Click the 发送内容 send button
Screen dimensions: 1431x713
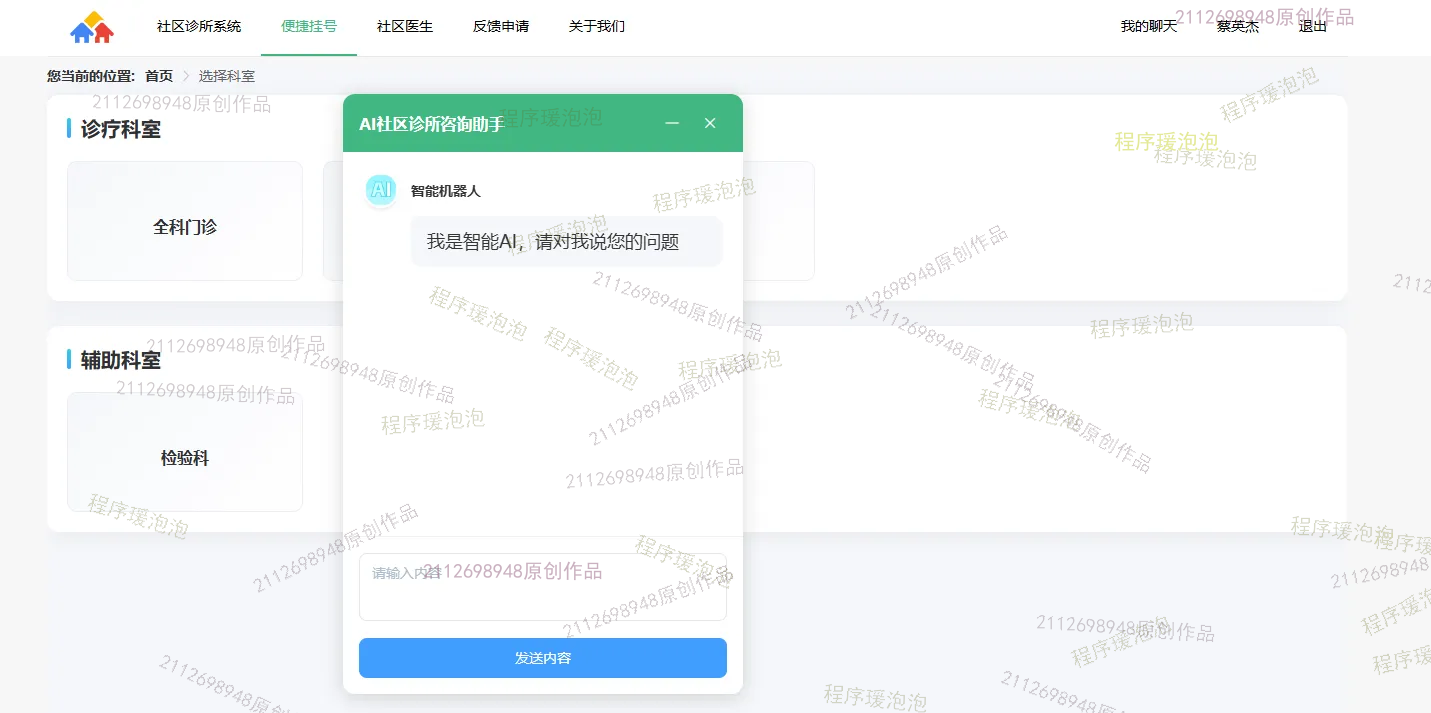tap(543, 658)
